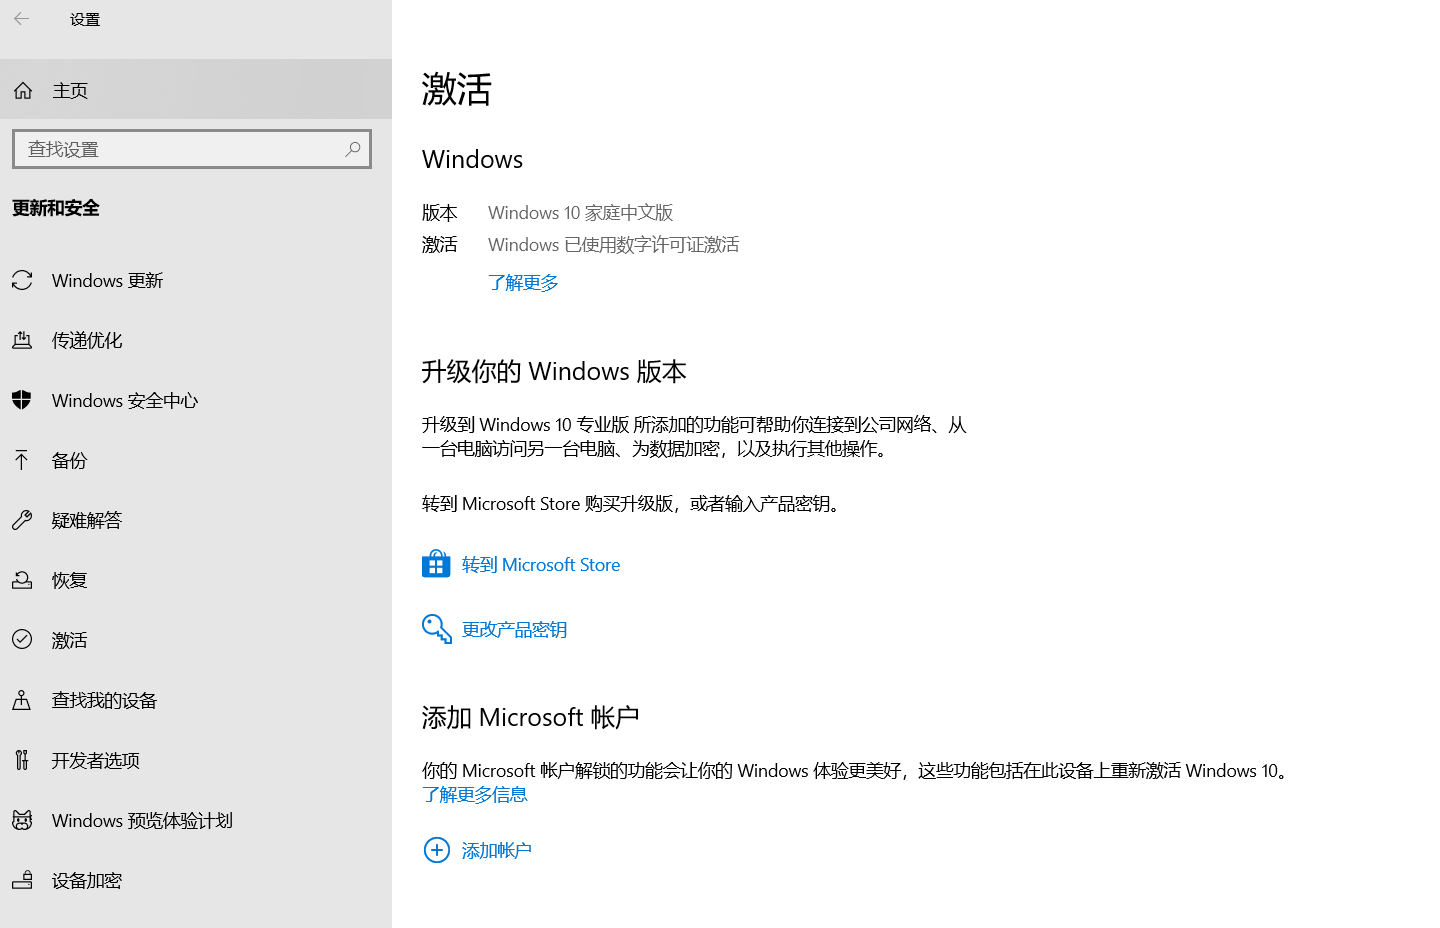Image resolution: width=1440 pixels, height=928 pixels.
Task: Open 设备加密 settings page
Action: [196, 880]
